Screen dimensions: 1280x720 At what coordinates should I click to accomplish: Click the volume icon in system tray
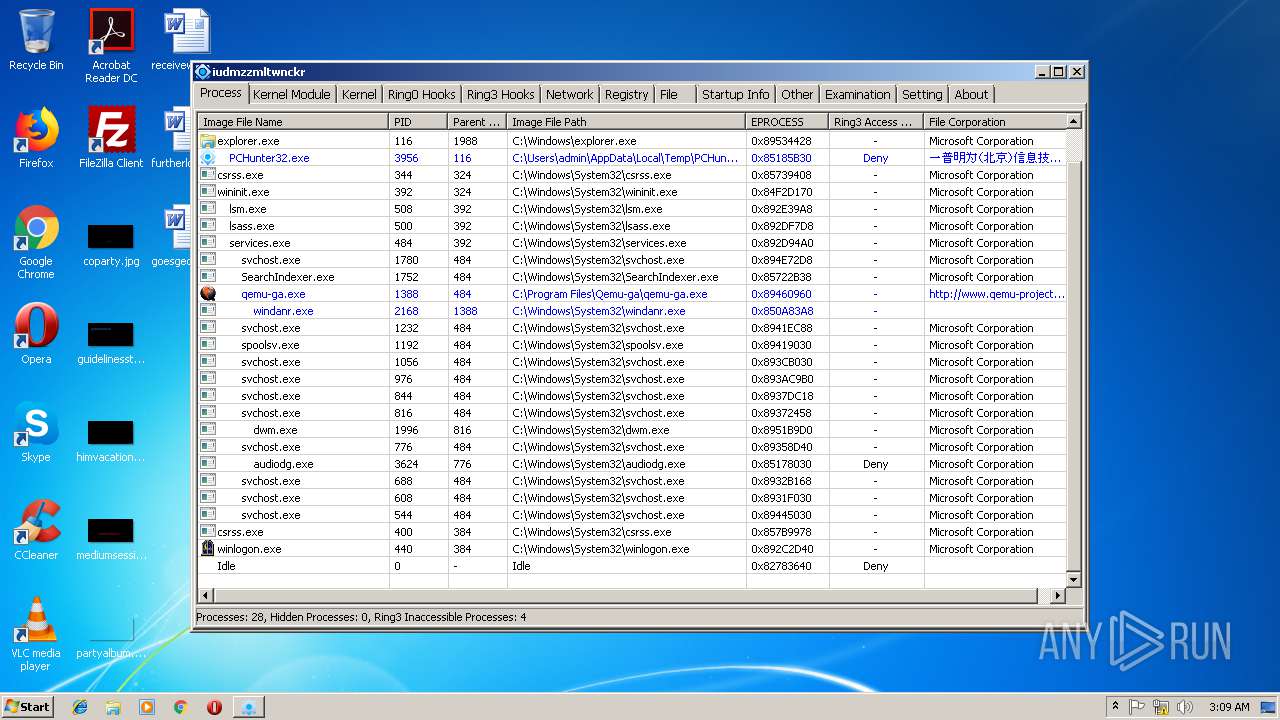click(1185, 707)
